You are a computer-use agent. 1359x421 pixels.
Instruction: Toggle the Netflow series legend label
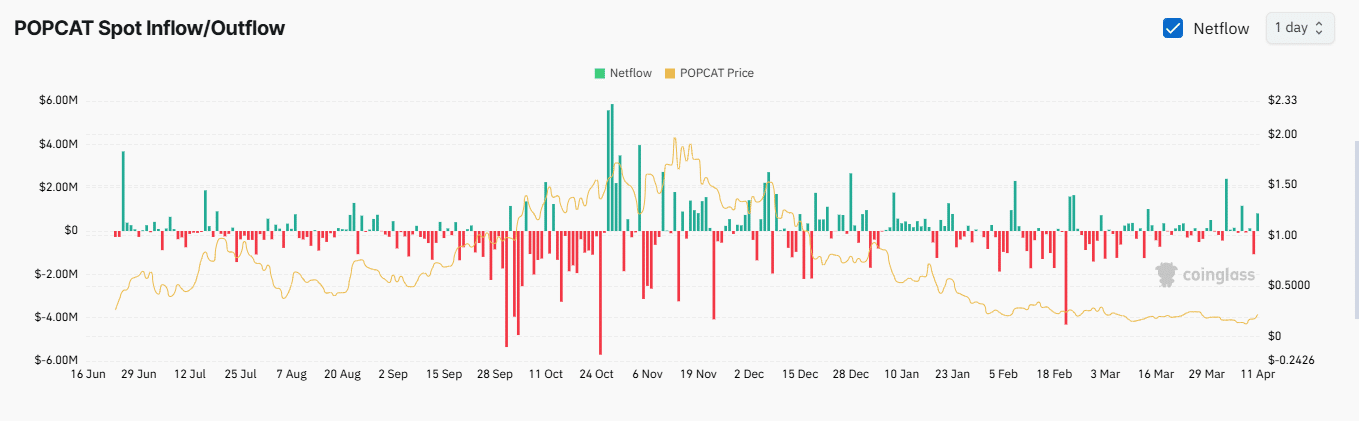click(x=630, y=73)
